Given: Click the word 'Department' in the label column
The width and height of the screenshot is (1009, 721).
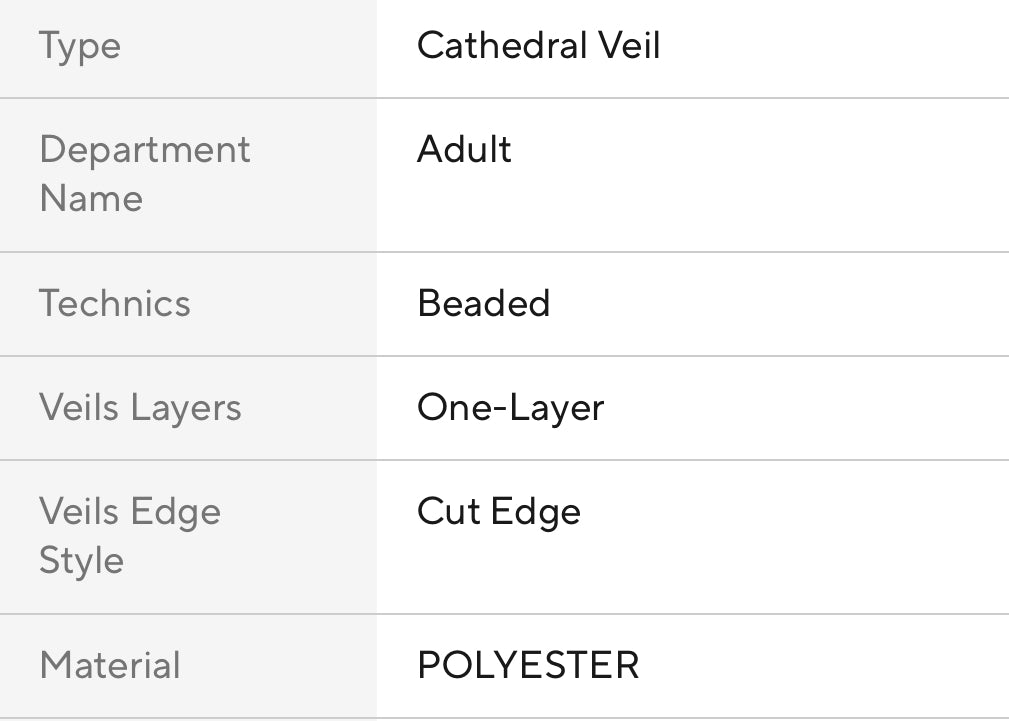Looking at the screenshot, I should [x=145, y=150].
